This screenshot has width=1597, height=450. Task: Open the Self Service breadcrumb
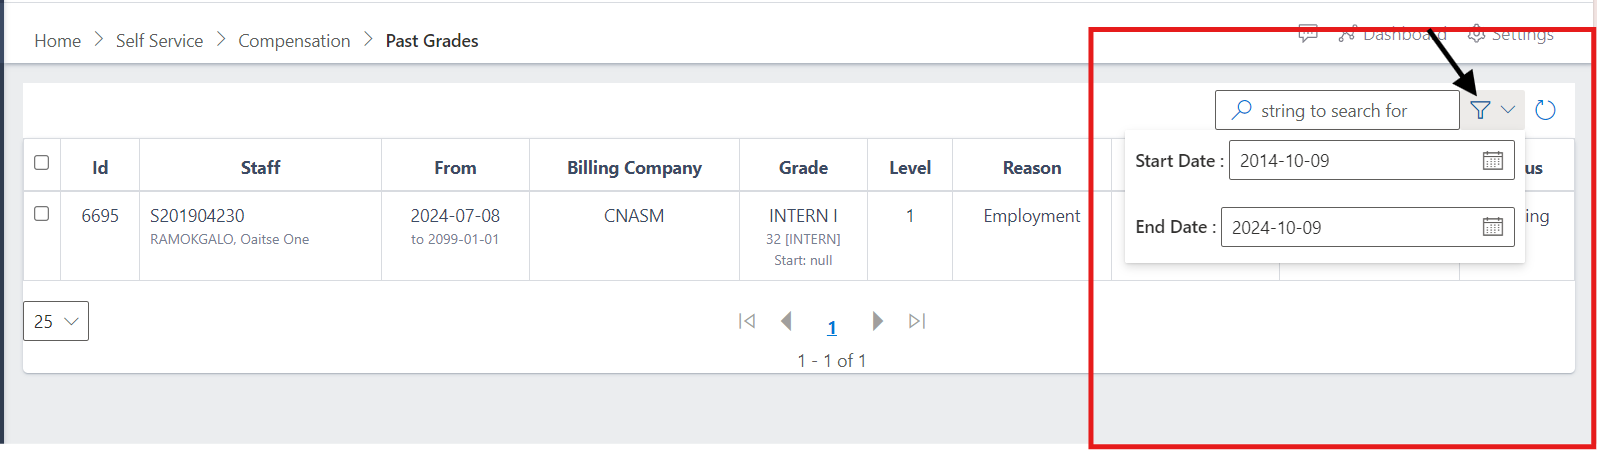(159, 41)
